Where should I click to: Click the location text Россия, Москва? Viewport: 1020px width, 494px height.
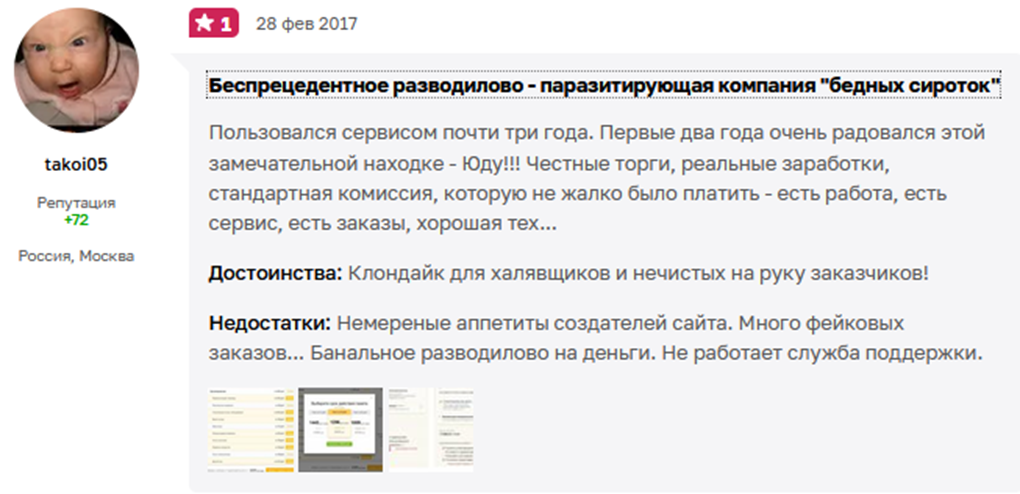point(76,256)
